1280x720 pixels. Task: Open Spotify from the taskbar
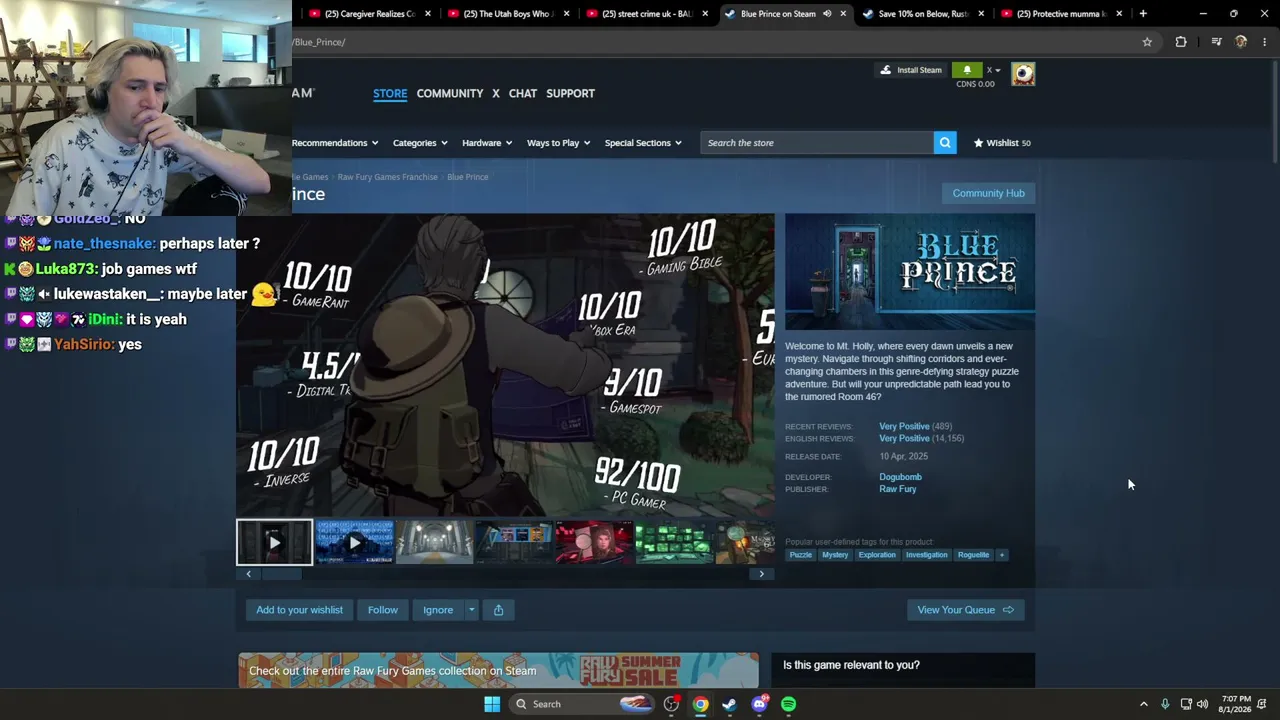789,704
